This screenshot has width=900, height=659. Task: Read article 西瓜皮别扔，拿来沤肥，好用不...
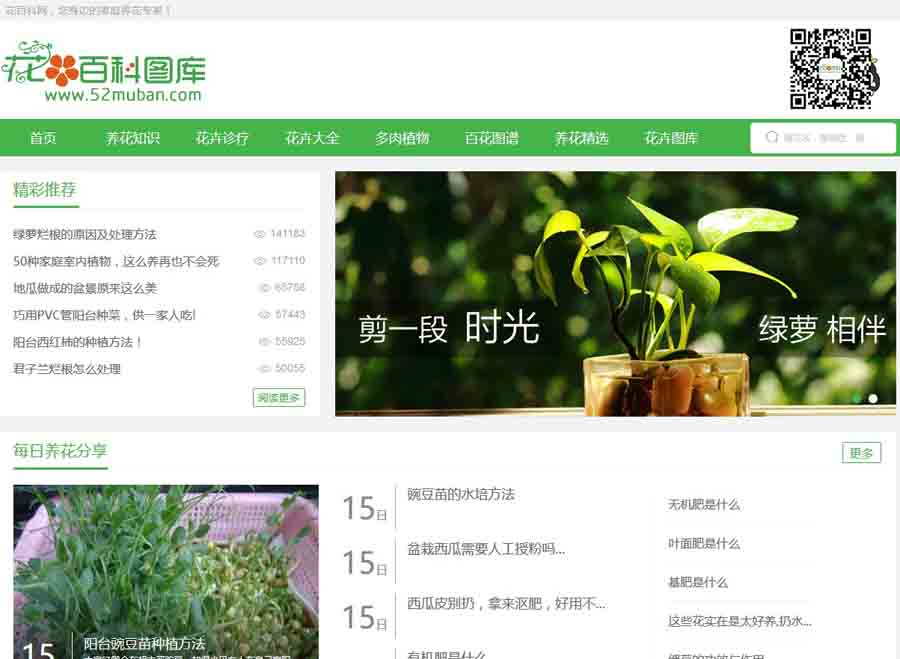click(506, 603)
